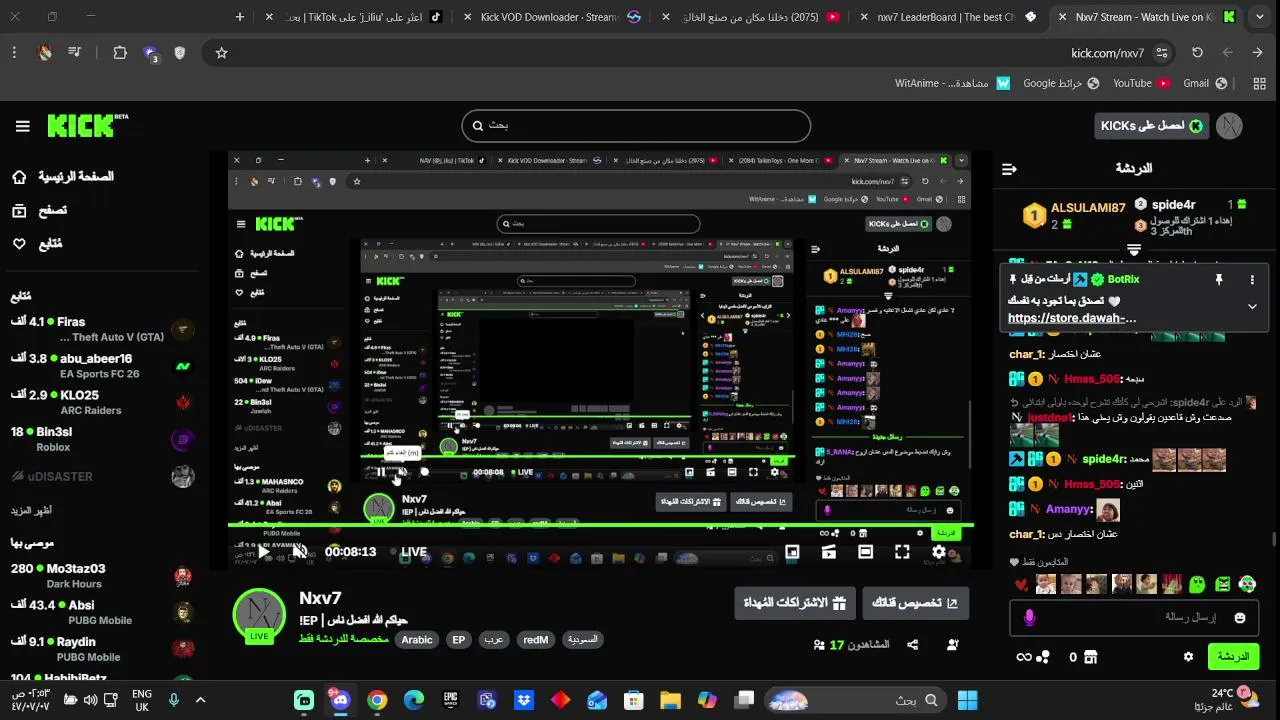Viewport: 1280px width, 720px height.
Task: Click the Get KICKs (احصل على KICKs) button
Action: point(1151,126)
